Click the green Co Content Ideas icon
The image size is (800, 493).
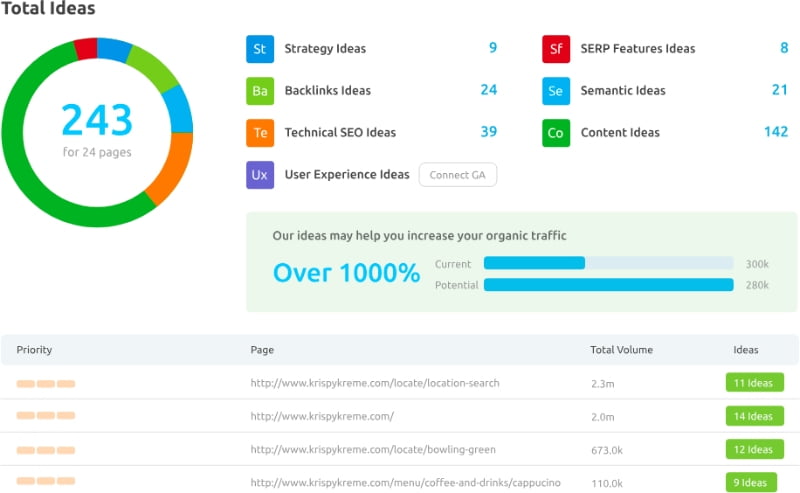pyautogui.click(x=556, y=133)
